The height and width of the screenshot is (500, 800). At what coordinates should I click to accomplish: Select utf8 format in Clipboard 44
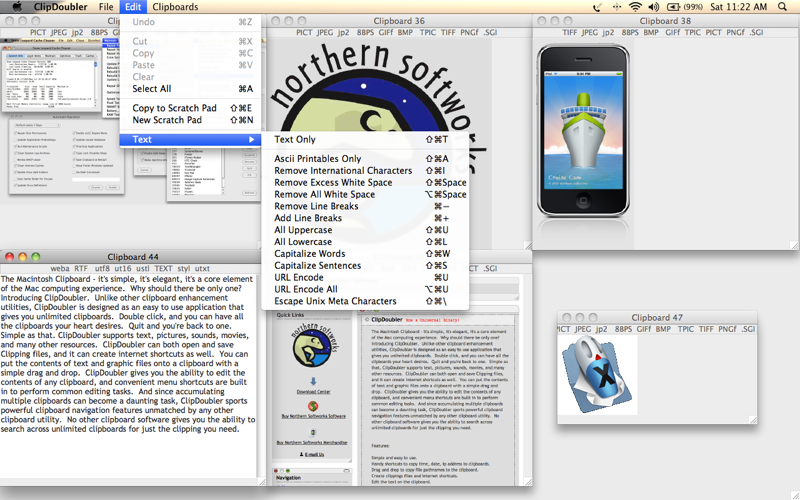tap(102, 268)
